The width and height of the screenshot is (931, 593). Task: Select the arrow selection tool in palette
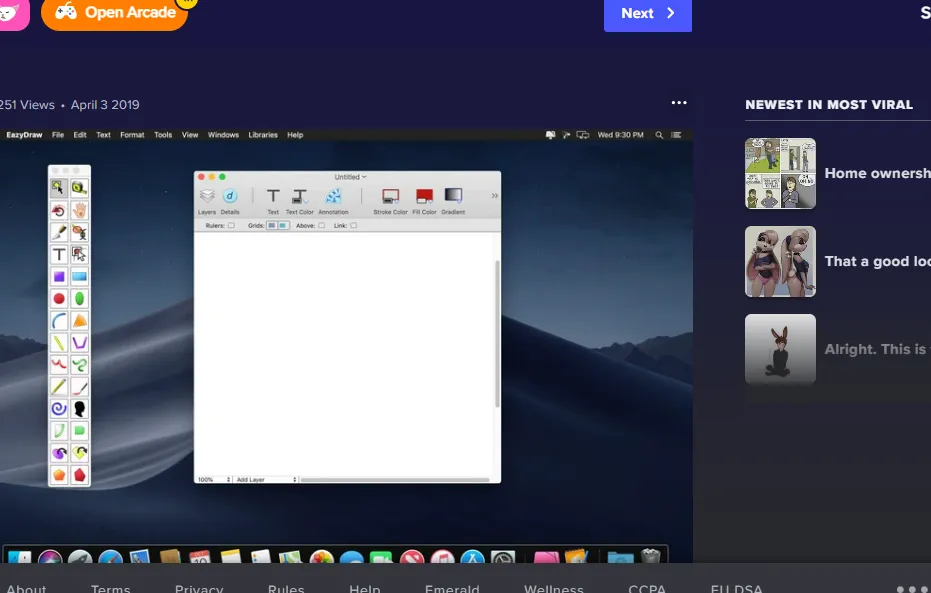click(59, 188)
